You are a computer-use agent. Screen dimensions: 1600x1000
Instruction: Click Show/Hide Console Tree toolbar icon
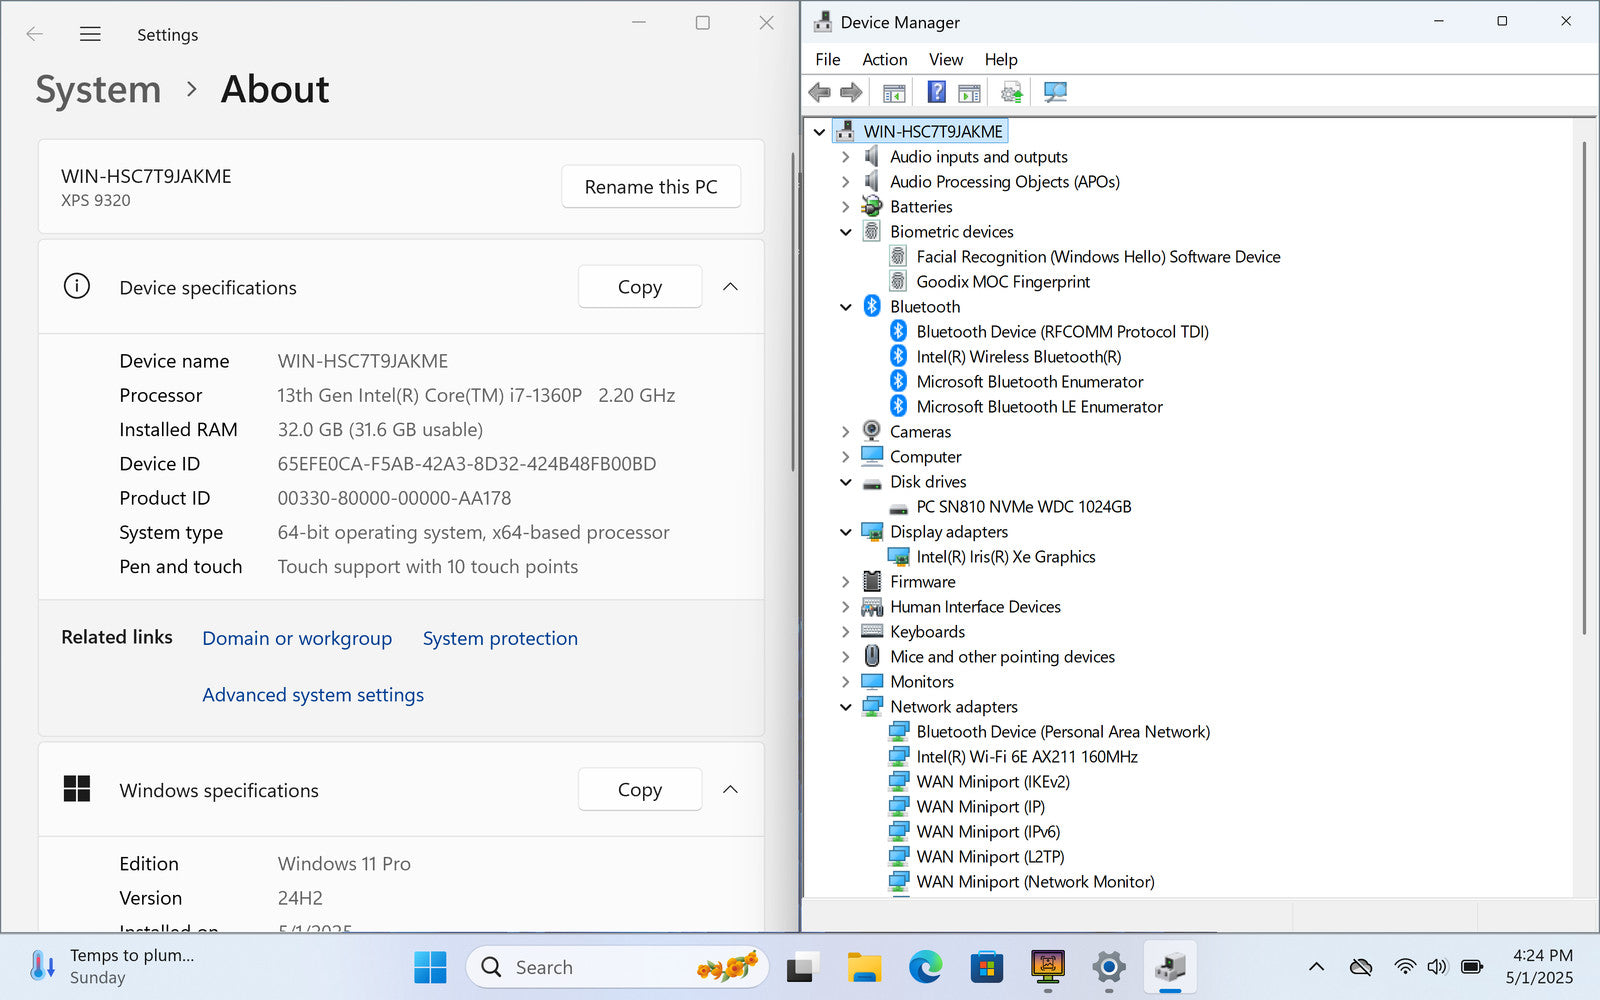coord(894,93)
